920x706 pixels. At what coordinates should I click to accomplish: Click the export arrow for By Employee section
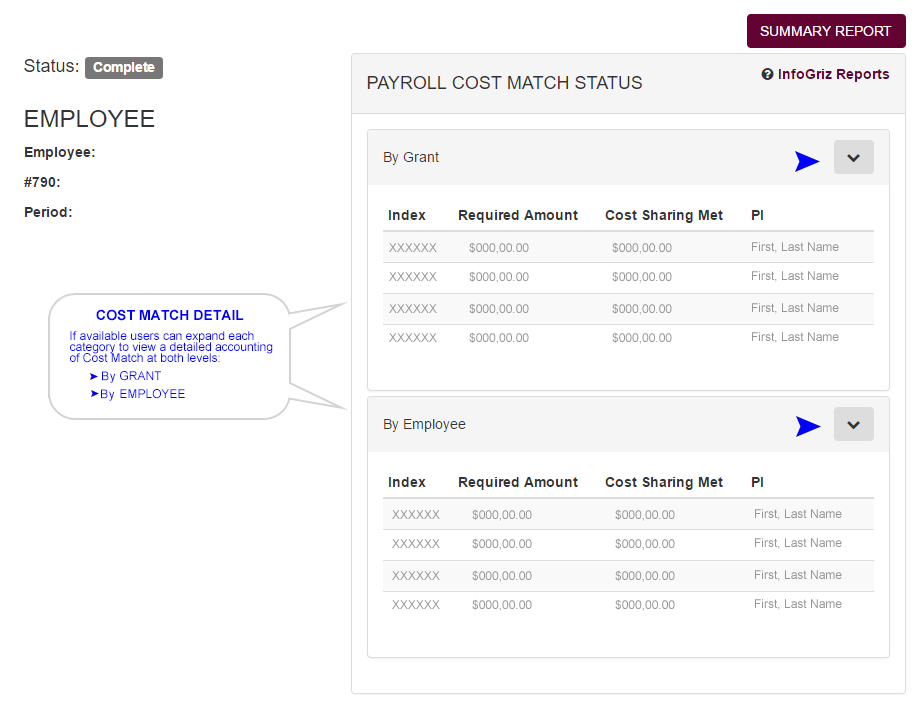808,426
